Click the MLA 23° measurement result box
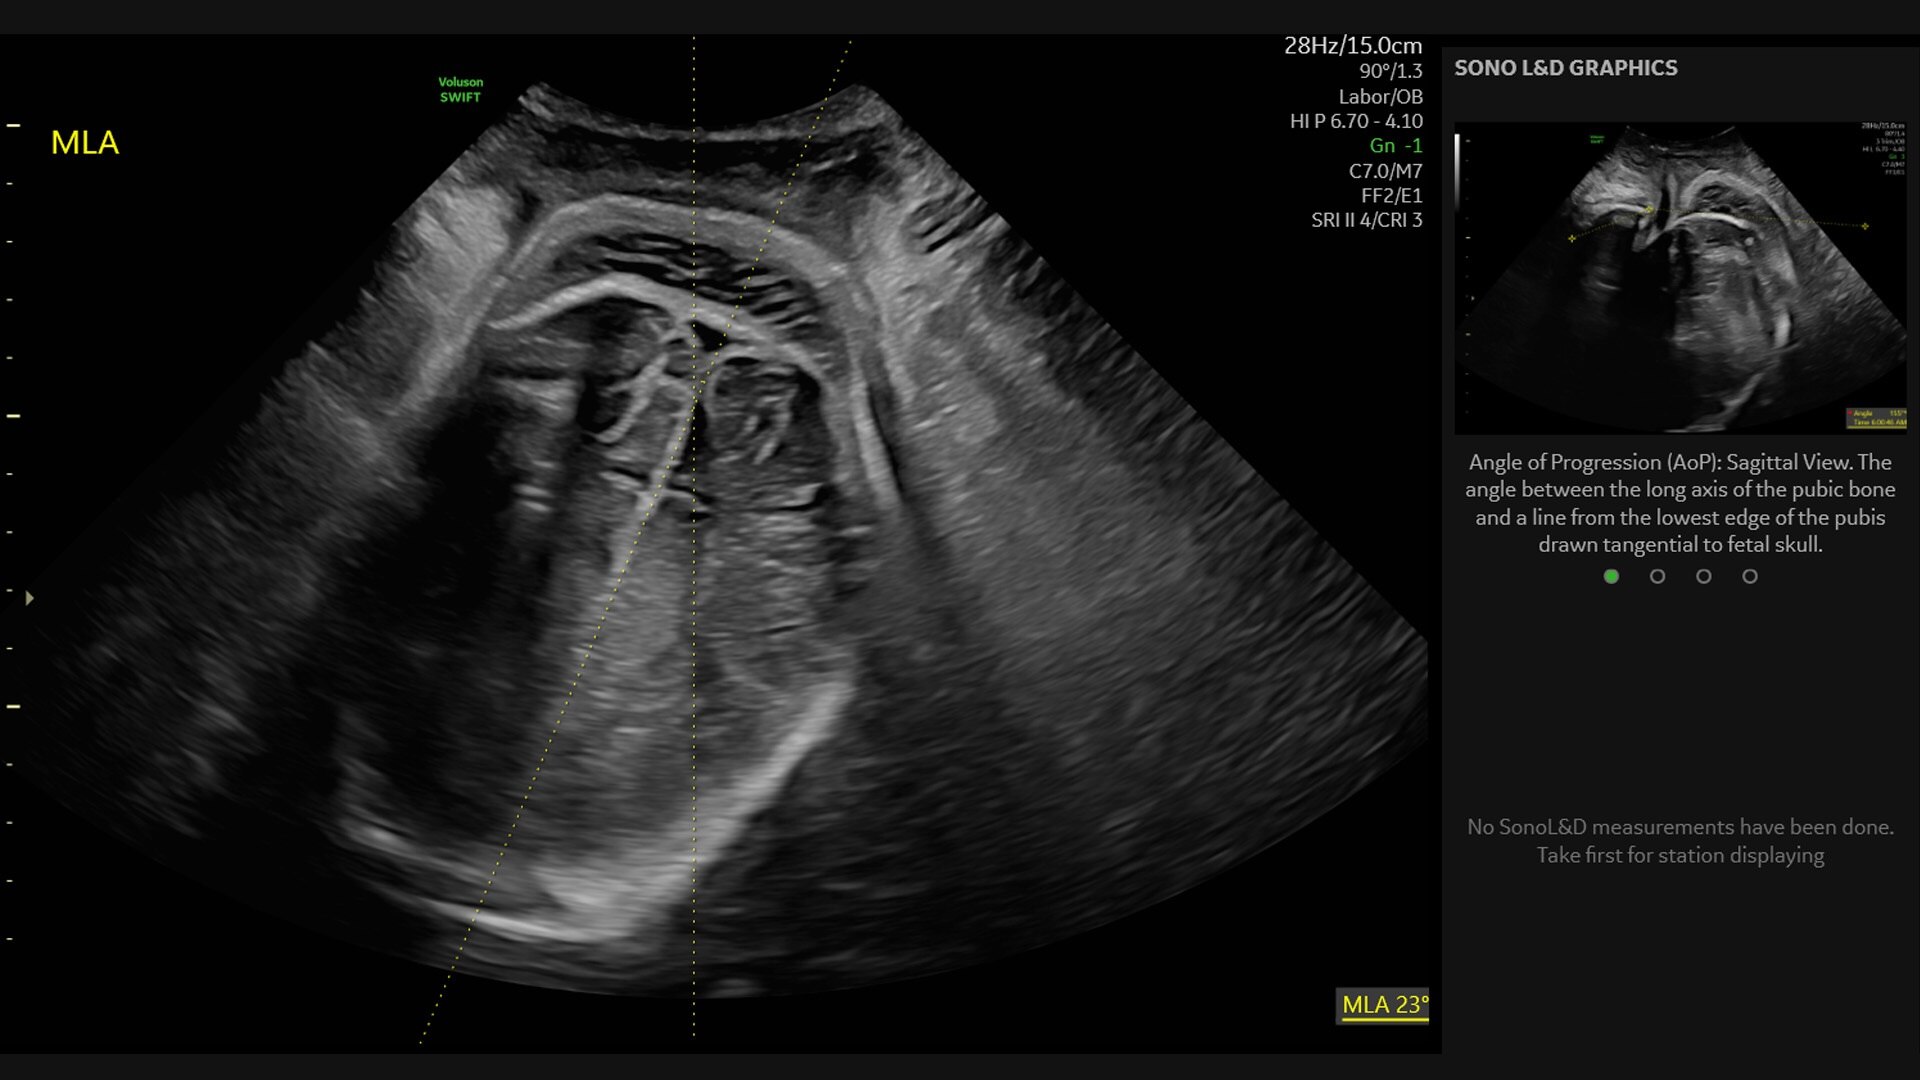This screenshot has height=1080, width=1920. pos(1383,1005)
